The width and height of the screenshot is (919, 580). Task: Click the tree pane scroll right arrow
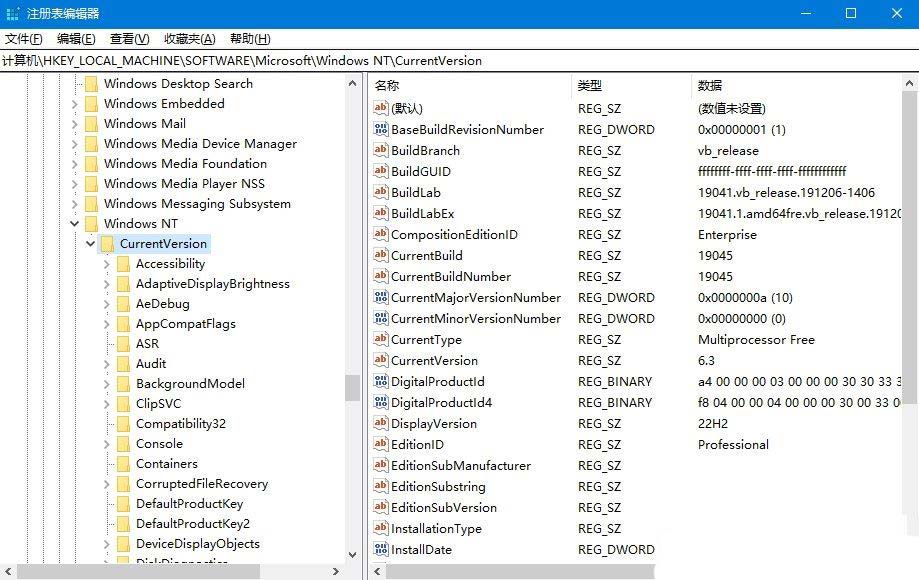336,571
